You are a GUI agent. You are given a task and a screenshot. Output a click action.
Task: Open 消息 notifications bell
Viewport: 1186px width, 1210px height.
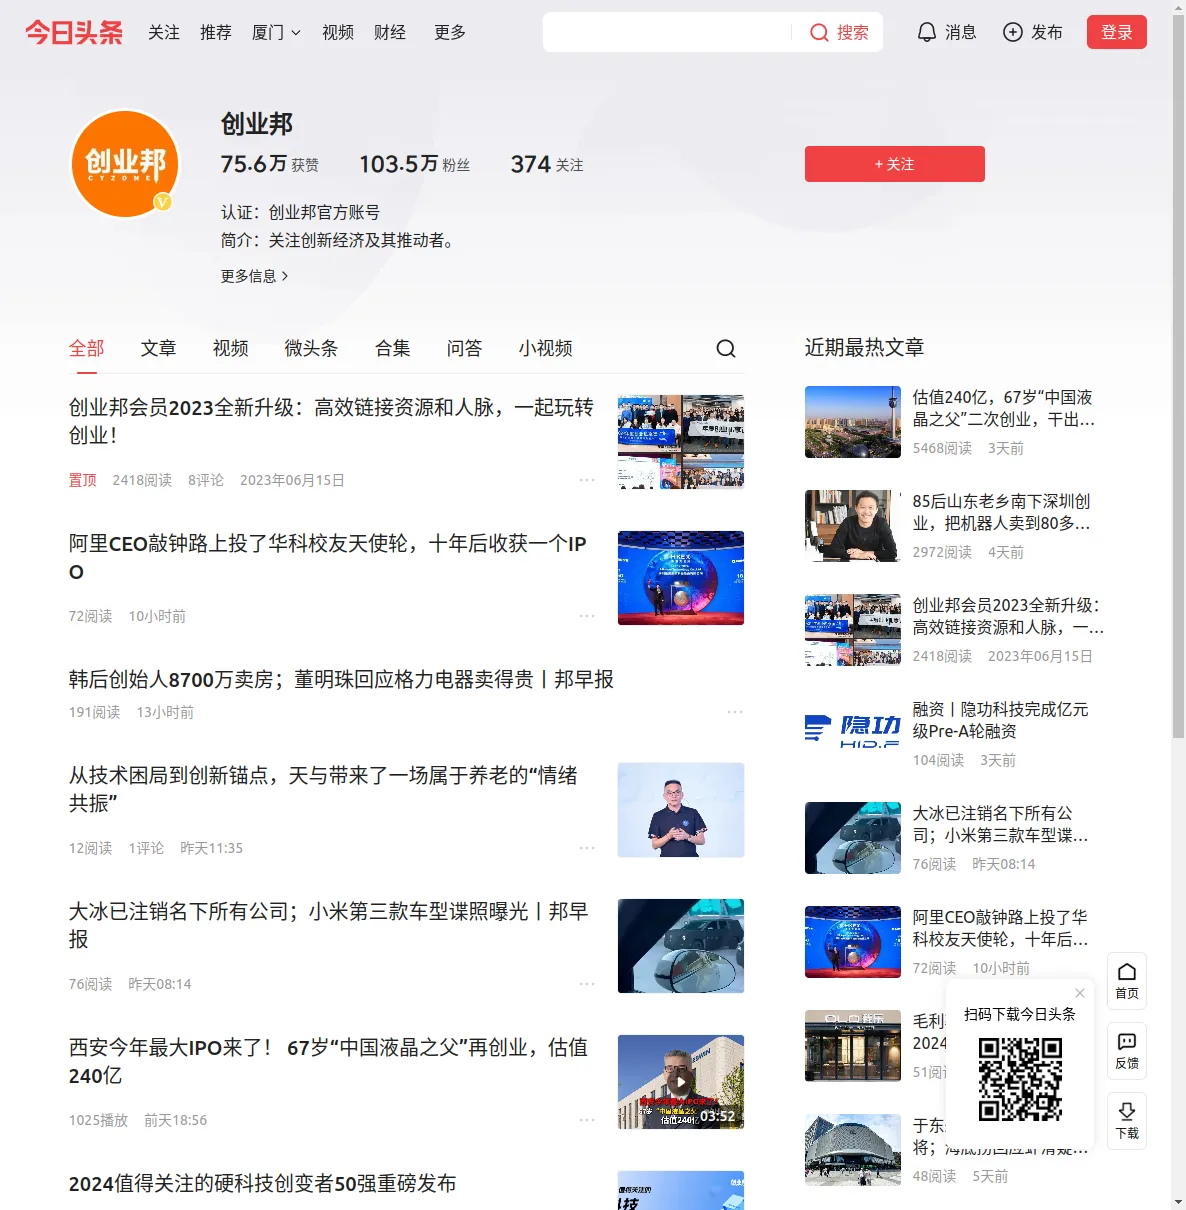(x=946, y=32)
